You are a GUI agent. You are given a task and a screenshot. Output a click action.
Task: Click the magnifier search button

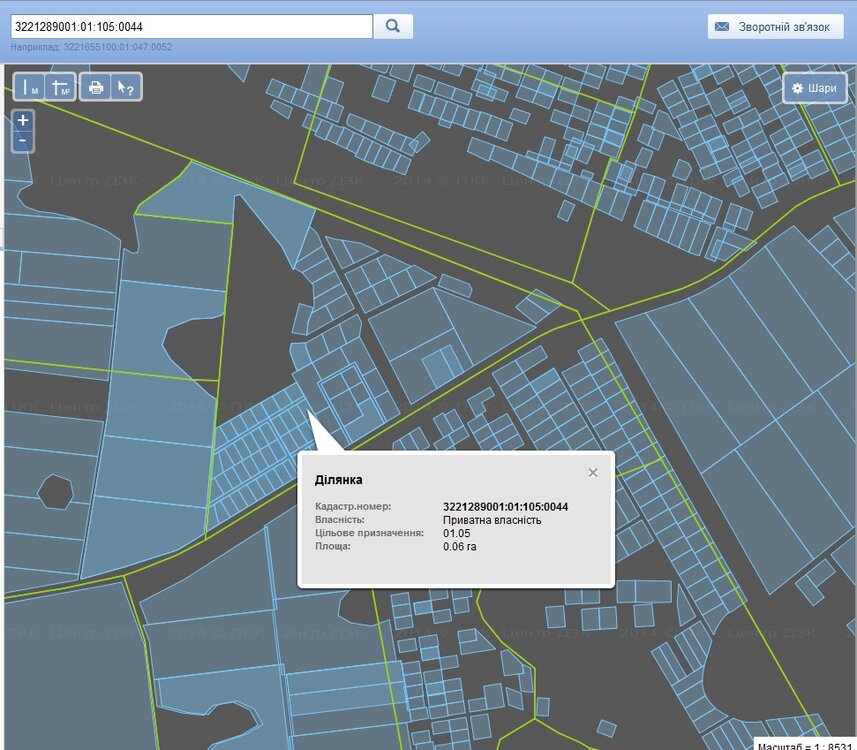[393, 26]
